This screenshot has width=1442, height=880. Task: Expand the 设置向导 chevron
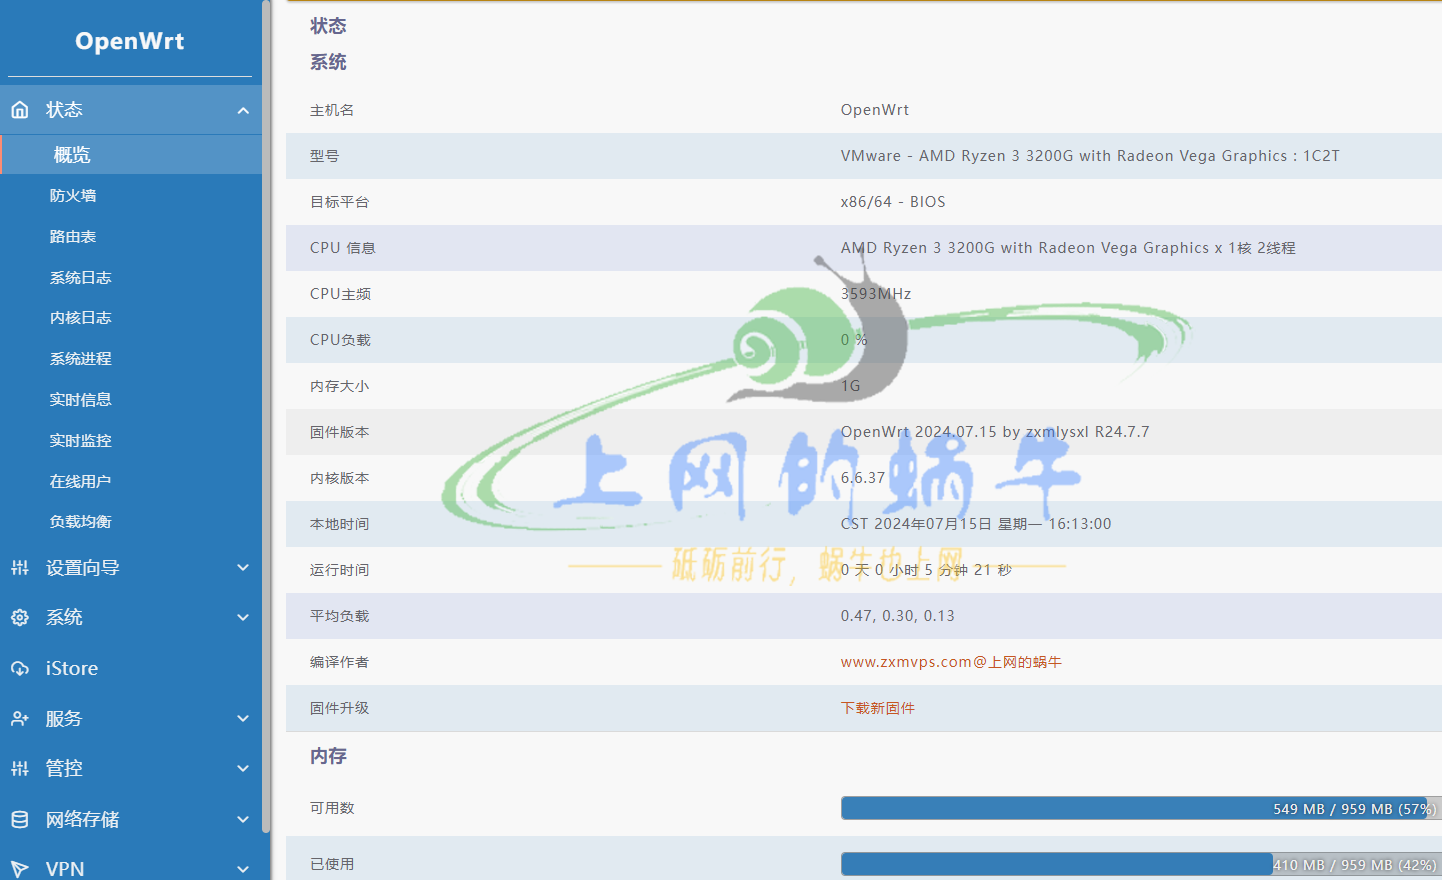pyautogui.click(x=243, y=568)
